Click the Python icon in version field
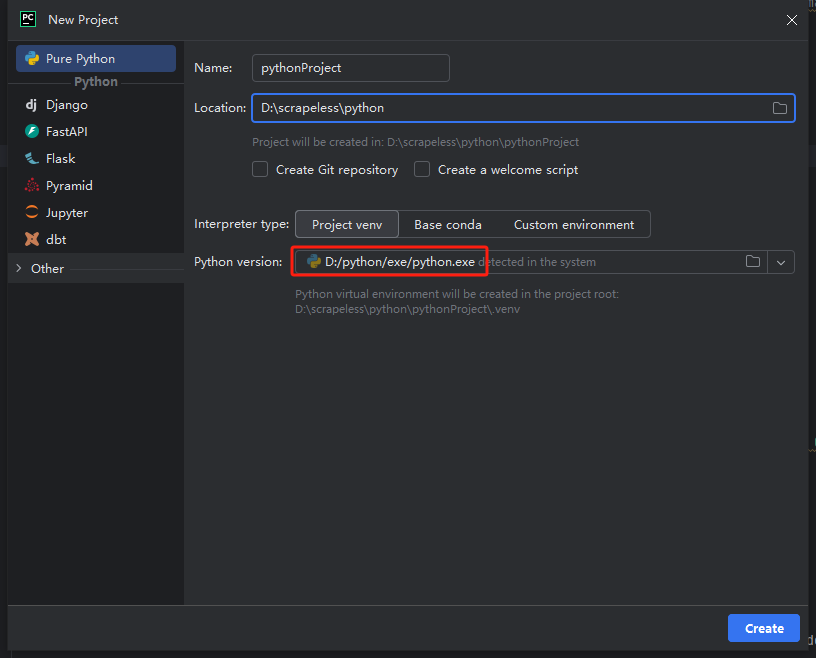 click(x=314, y=261)
